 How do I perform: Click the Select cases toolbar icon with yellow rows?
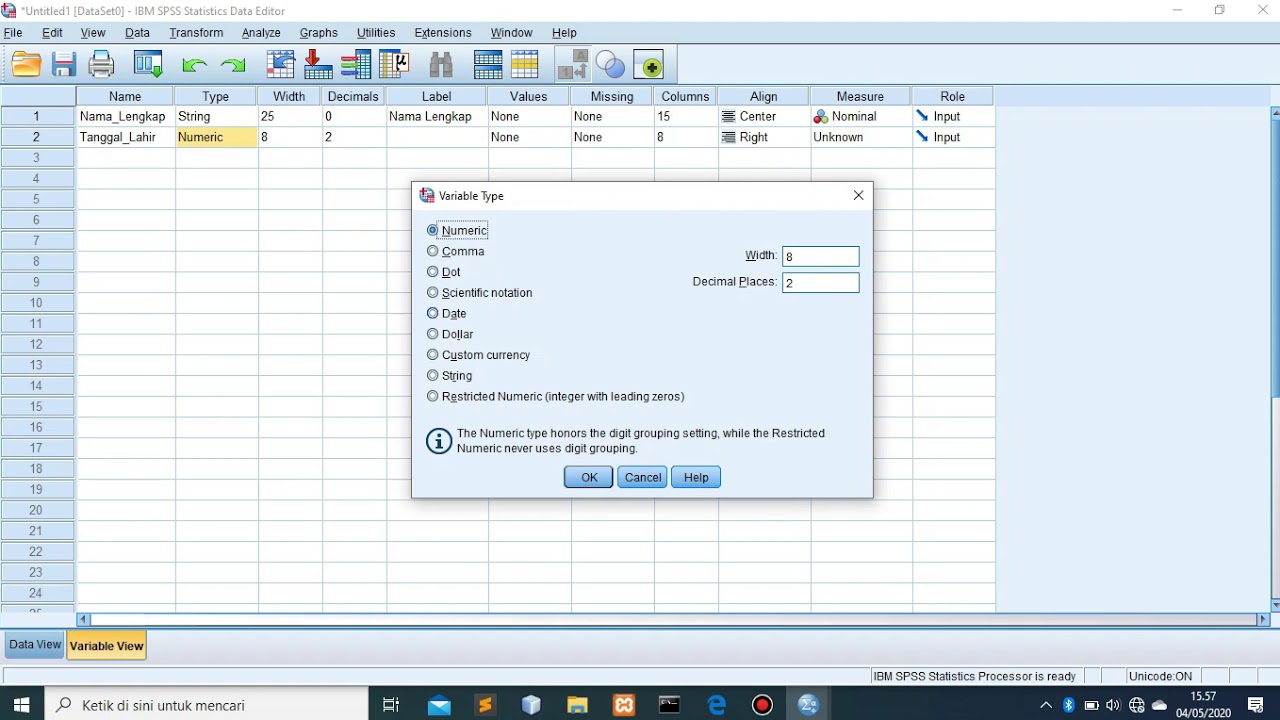pos(525,65)
